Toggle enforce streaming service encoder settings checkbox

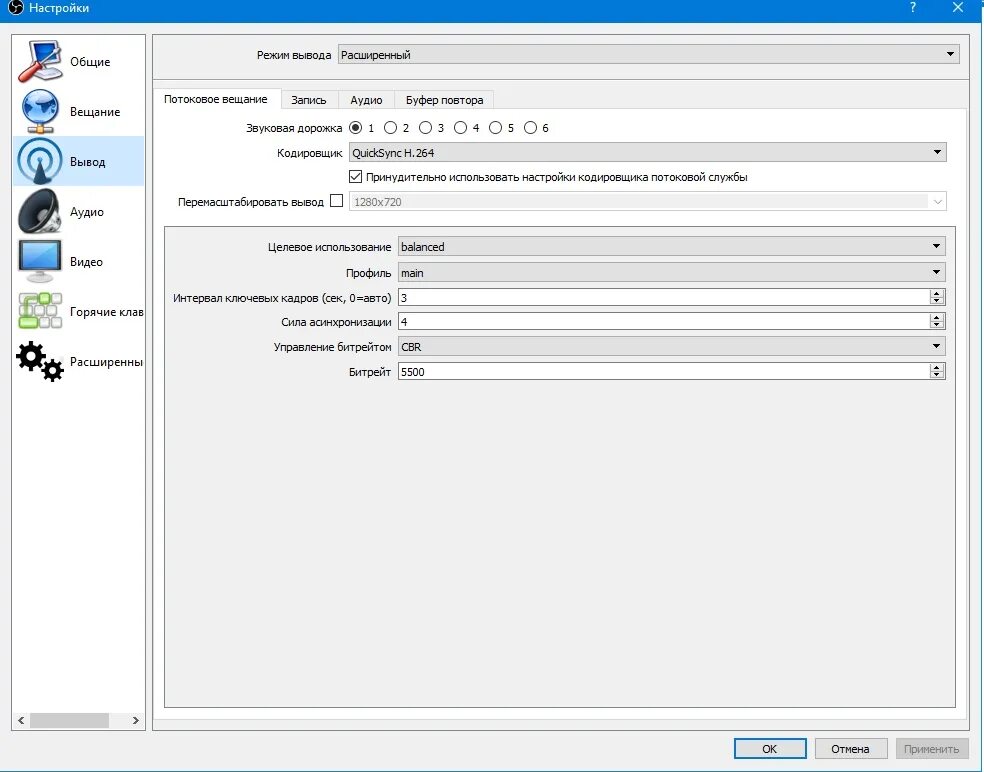355,177
